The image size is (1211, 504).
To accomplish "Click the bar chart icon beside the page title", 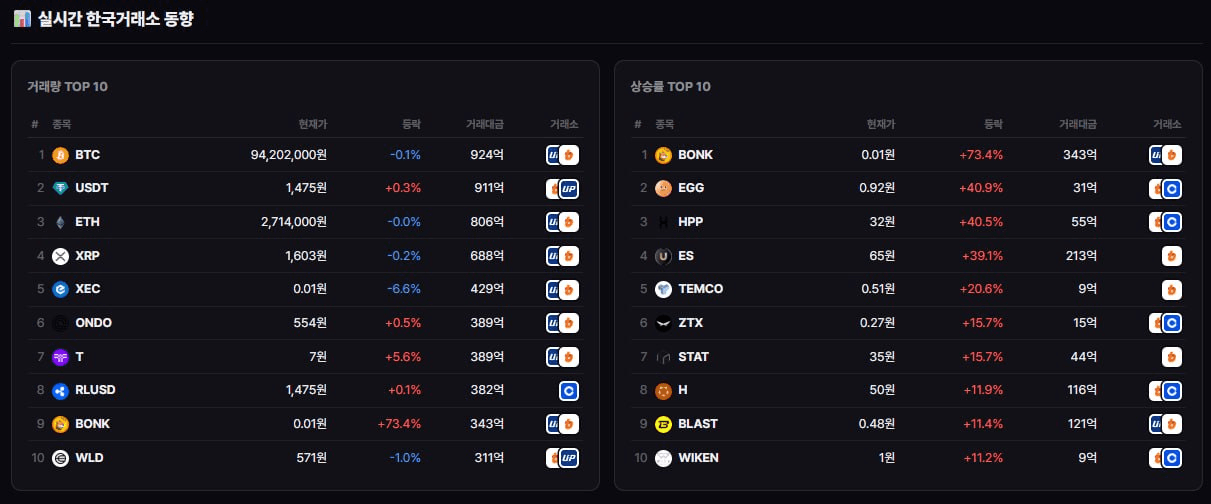I will [22, 19].
